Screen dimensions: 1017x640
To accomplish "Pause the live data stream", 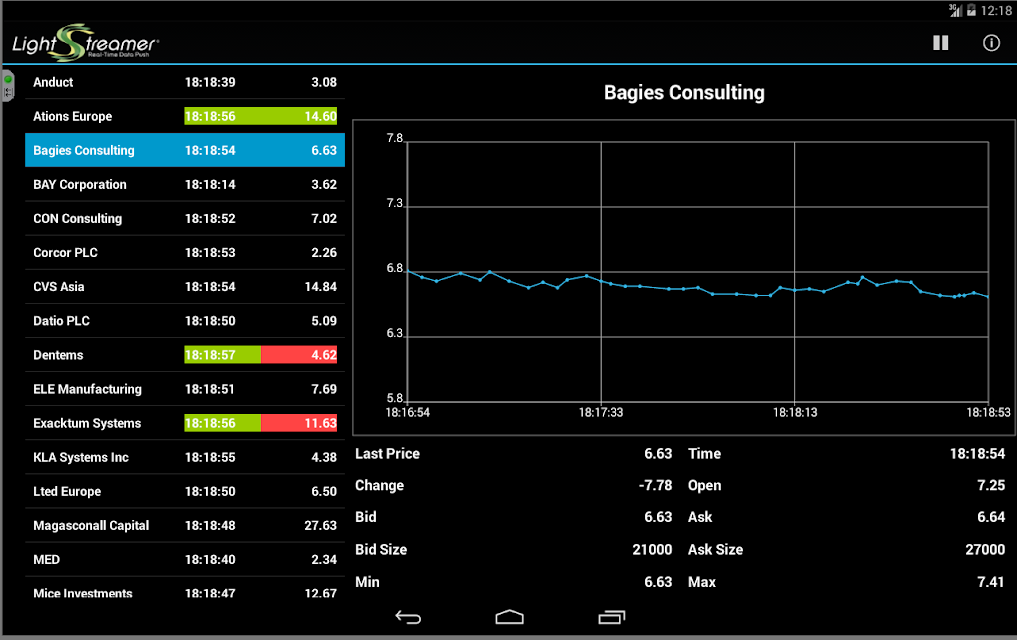I will point(940,43).
